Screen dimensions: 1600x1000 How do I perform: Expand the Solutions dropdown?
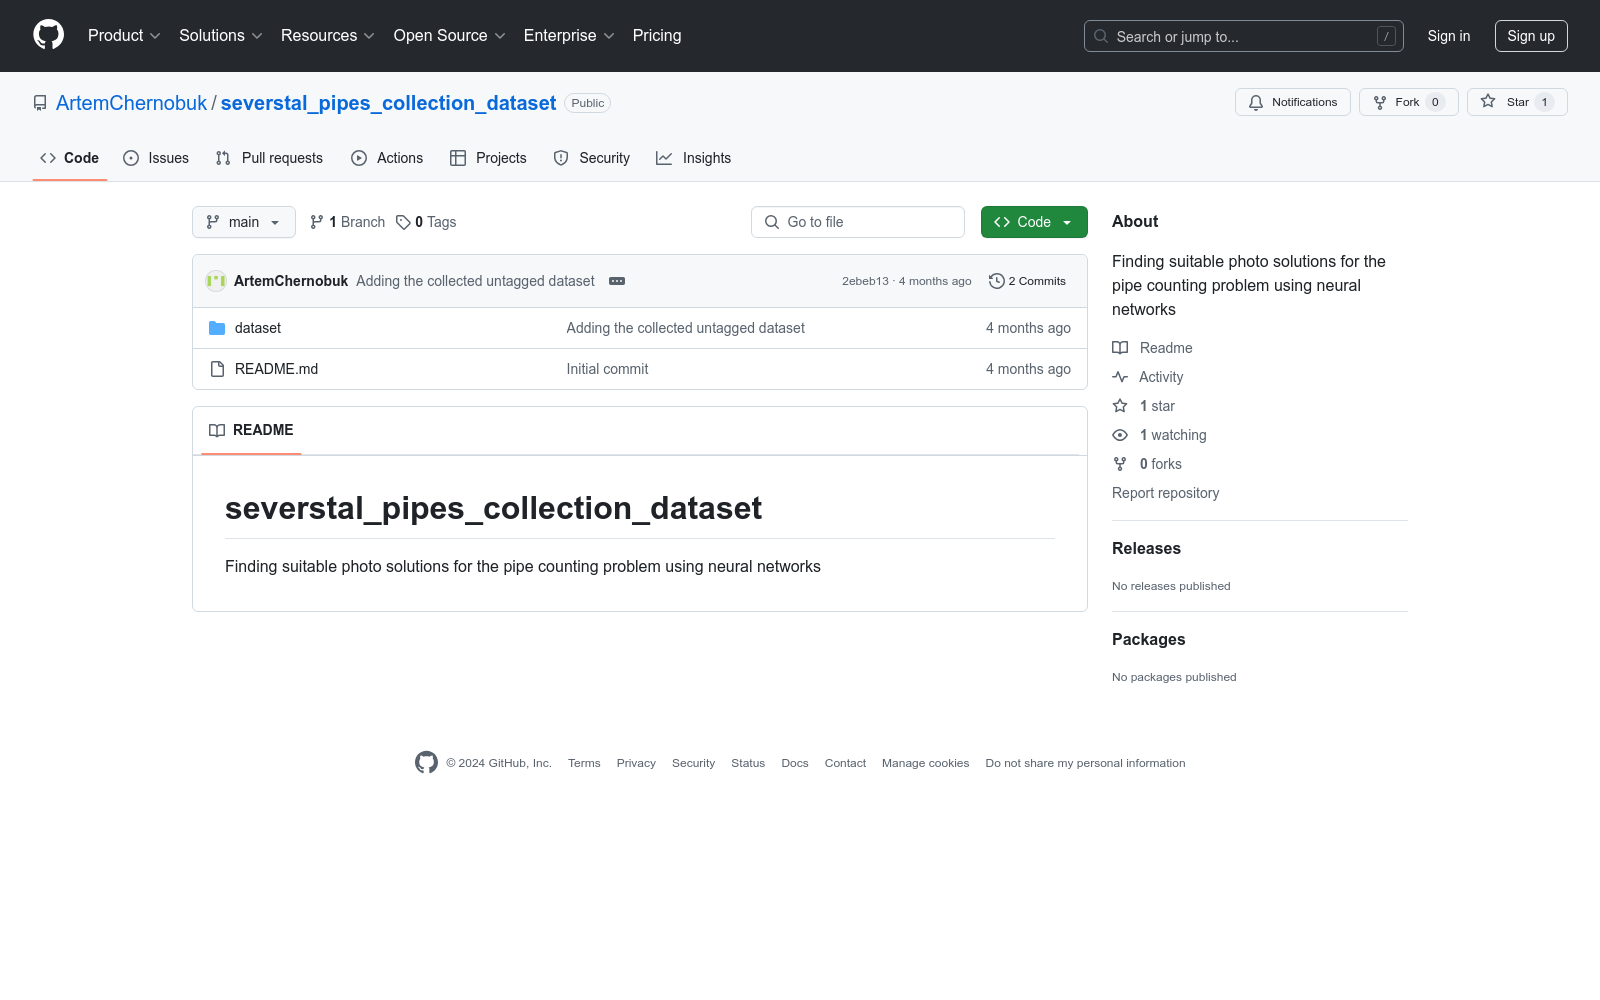(x=221, y=36)
